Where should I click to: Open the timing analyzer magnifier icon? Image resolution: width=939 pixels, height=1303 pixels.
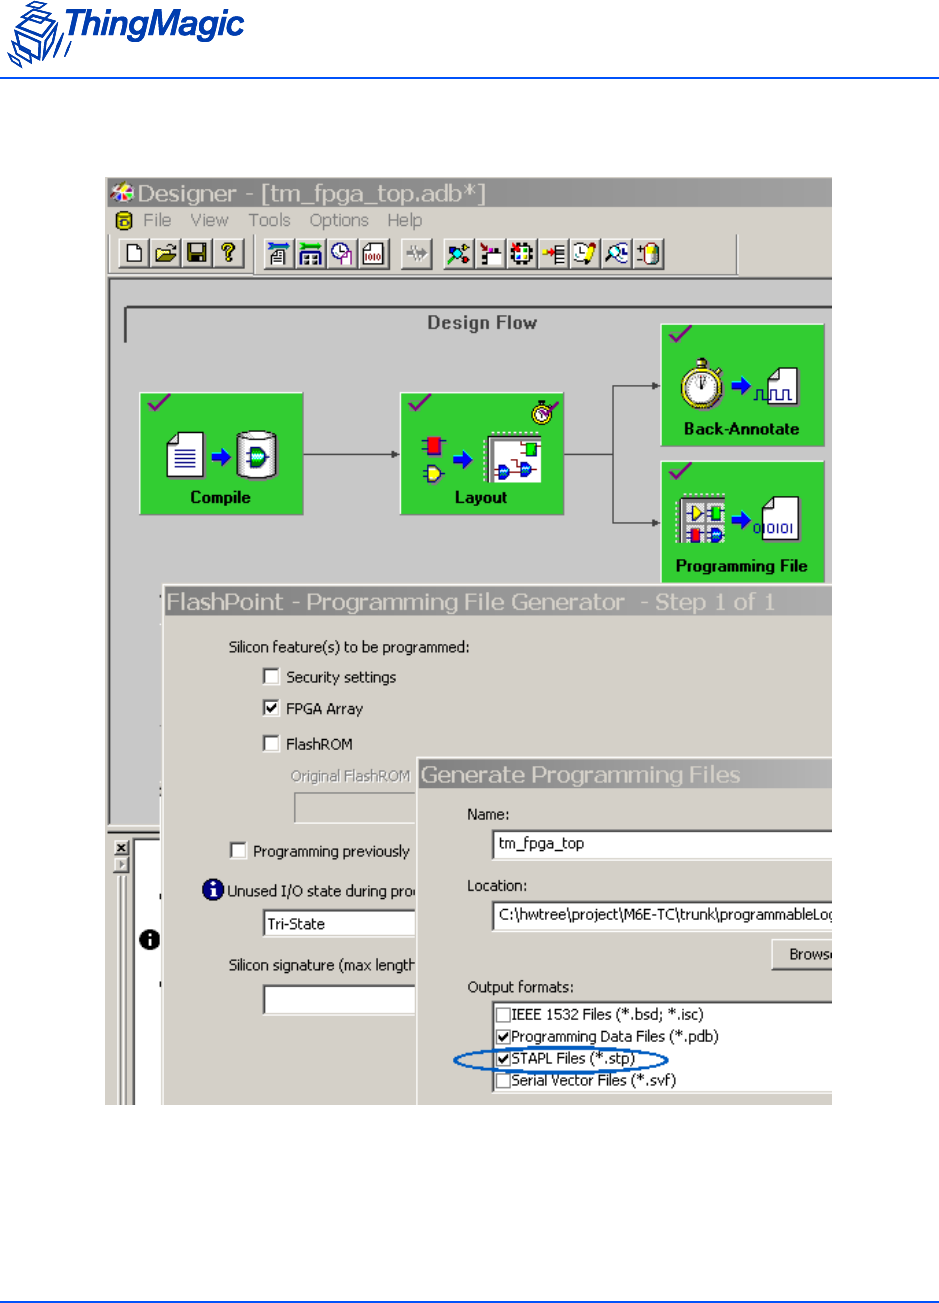[x=617, y=254]
